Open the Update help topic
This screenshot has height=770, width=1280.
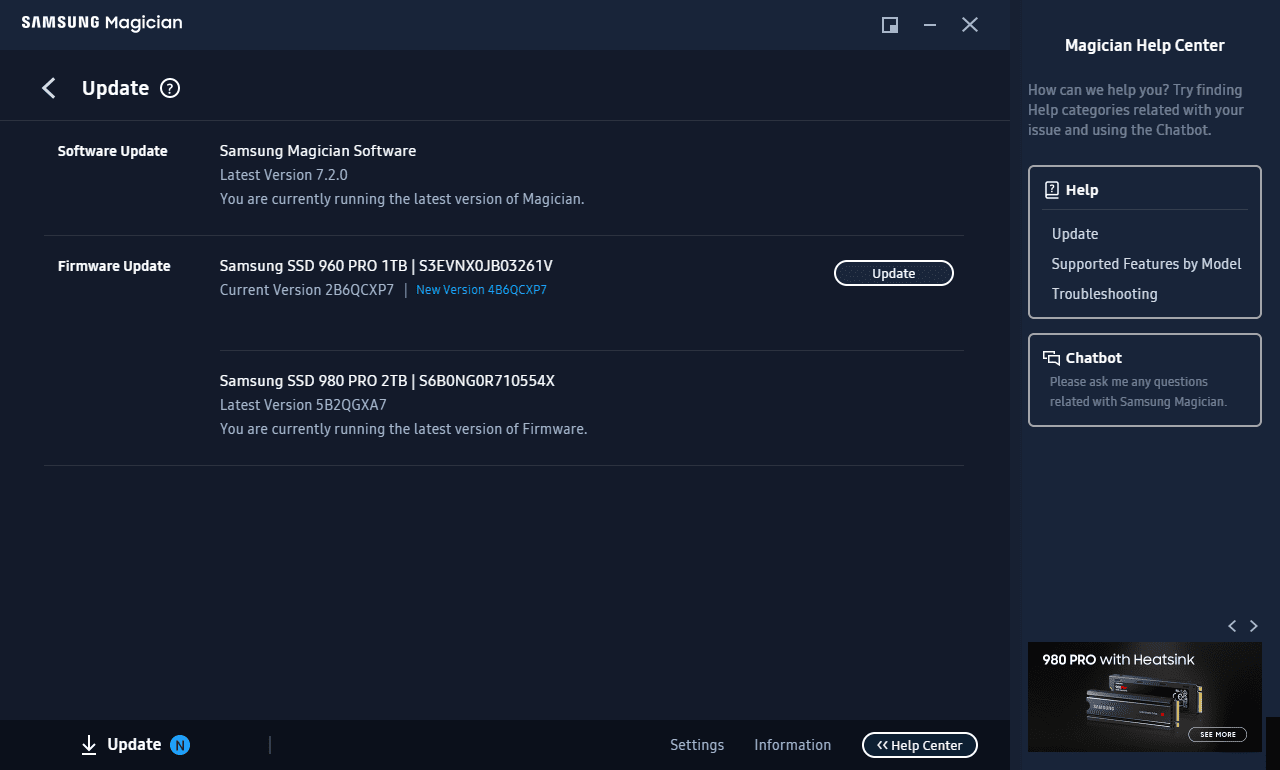click(1074, 233)
